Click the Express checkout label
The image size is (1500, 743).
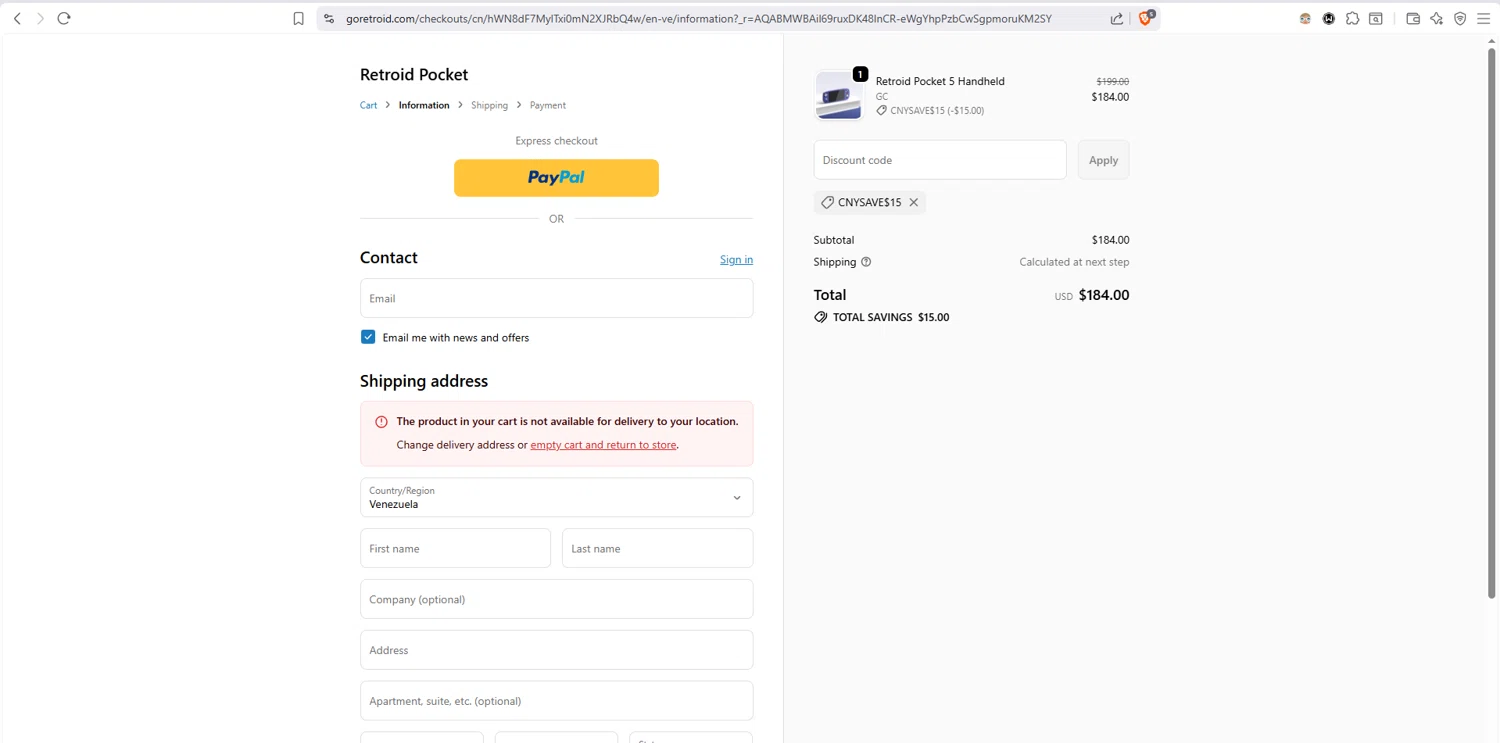[x=556, y=141]
